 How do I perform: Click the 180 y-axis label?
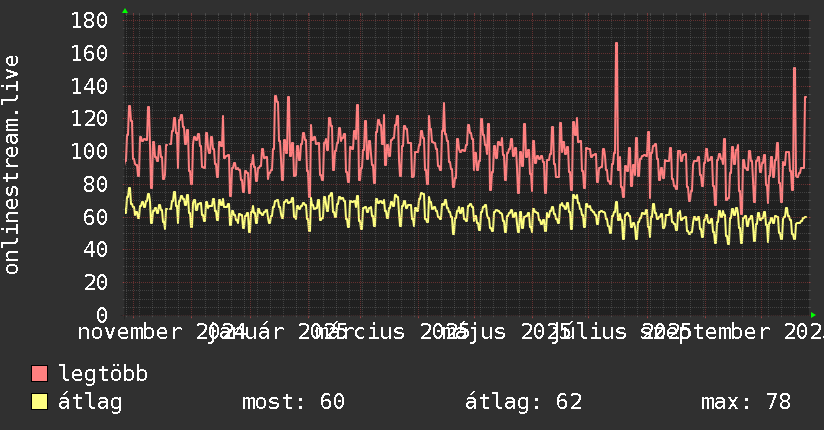pyautogui.click(x=89, y=21)
